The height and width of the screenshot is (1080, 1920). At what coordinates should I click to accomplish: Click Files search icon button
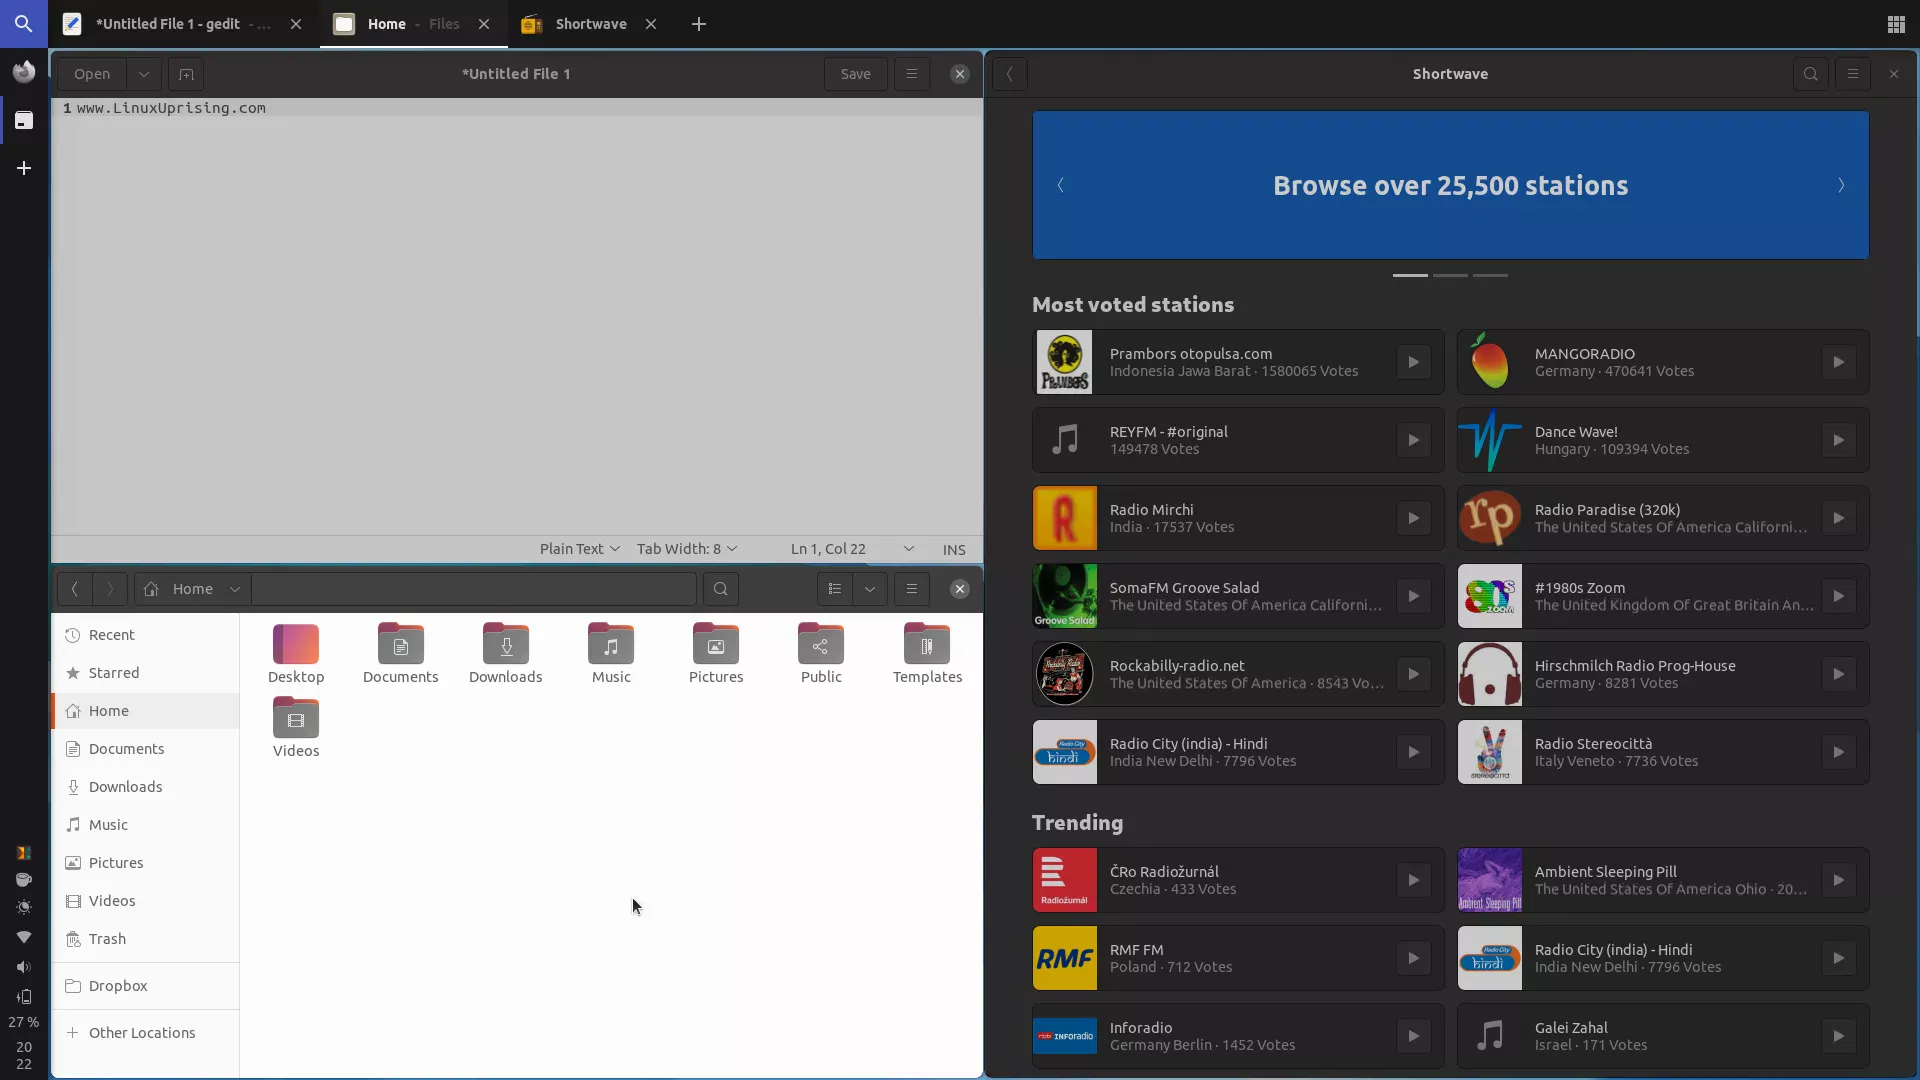720,589
